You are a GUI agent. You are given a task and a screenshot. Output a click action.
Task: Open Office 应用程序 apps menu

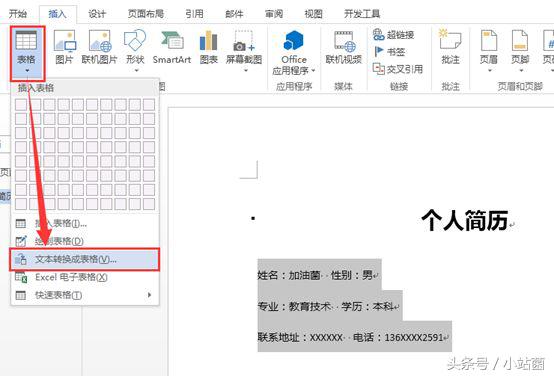coord(294,52)
